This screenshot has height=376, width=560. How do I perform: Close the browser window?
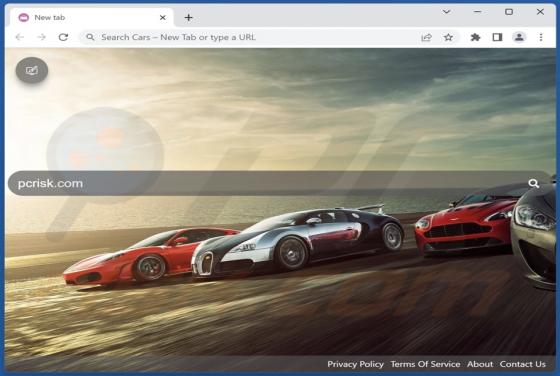tap(540, 12)
